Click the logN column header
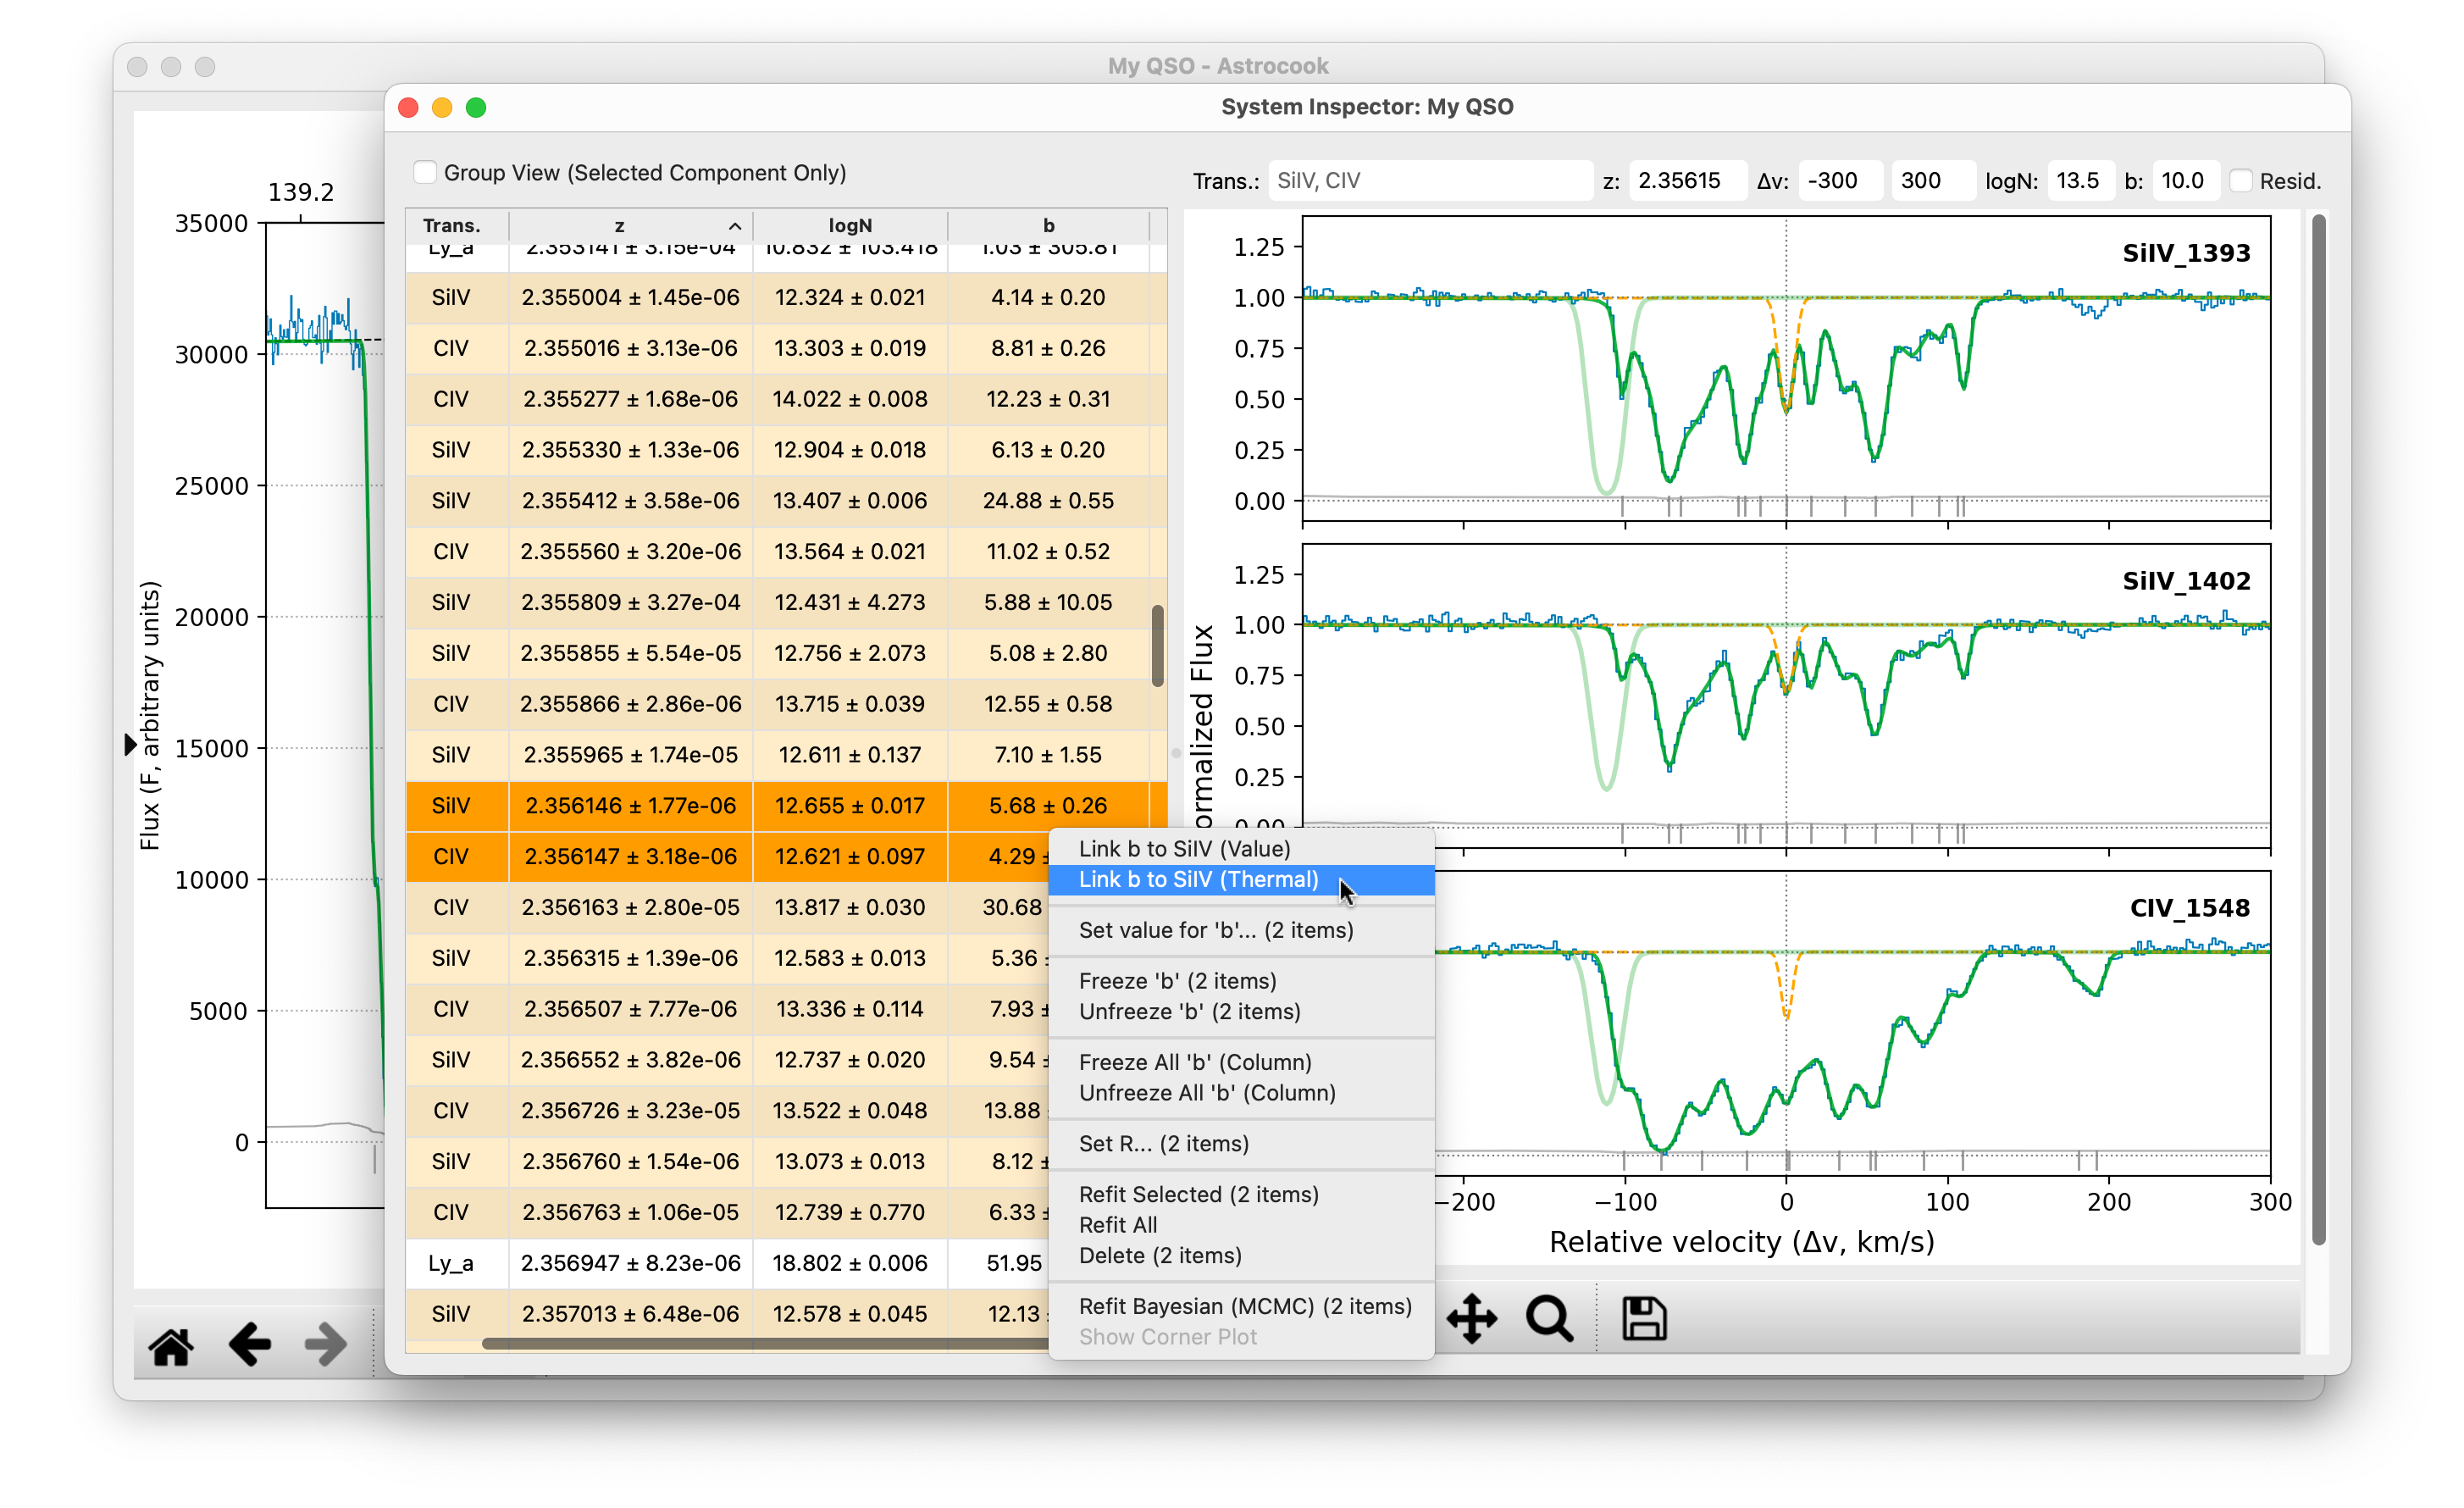This screenshot has height=1508, width=2464. [x=850, y=226]
